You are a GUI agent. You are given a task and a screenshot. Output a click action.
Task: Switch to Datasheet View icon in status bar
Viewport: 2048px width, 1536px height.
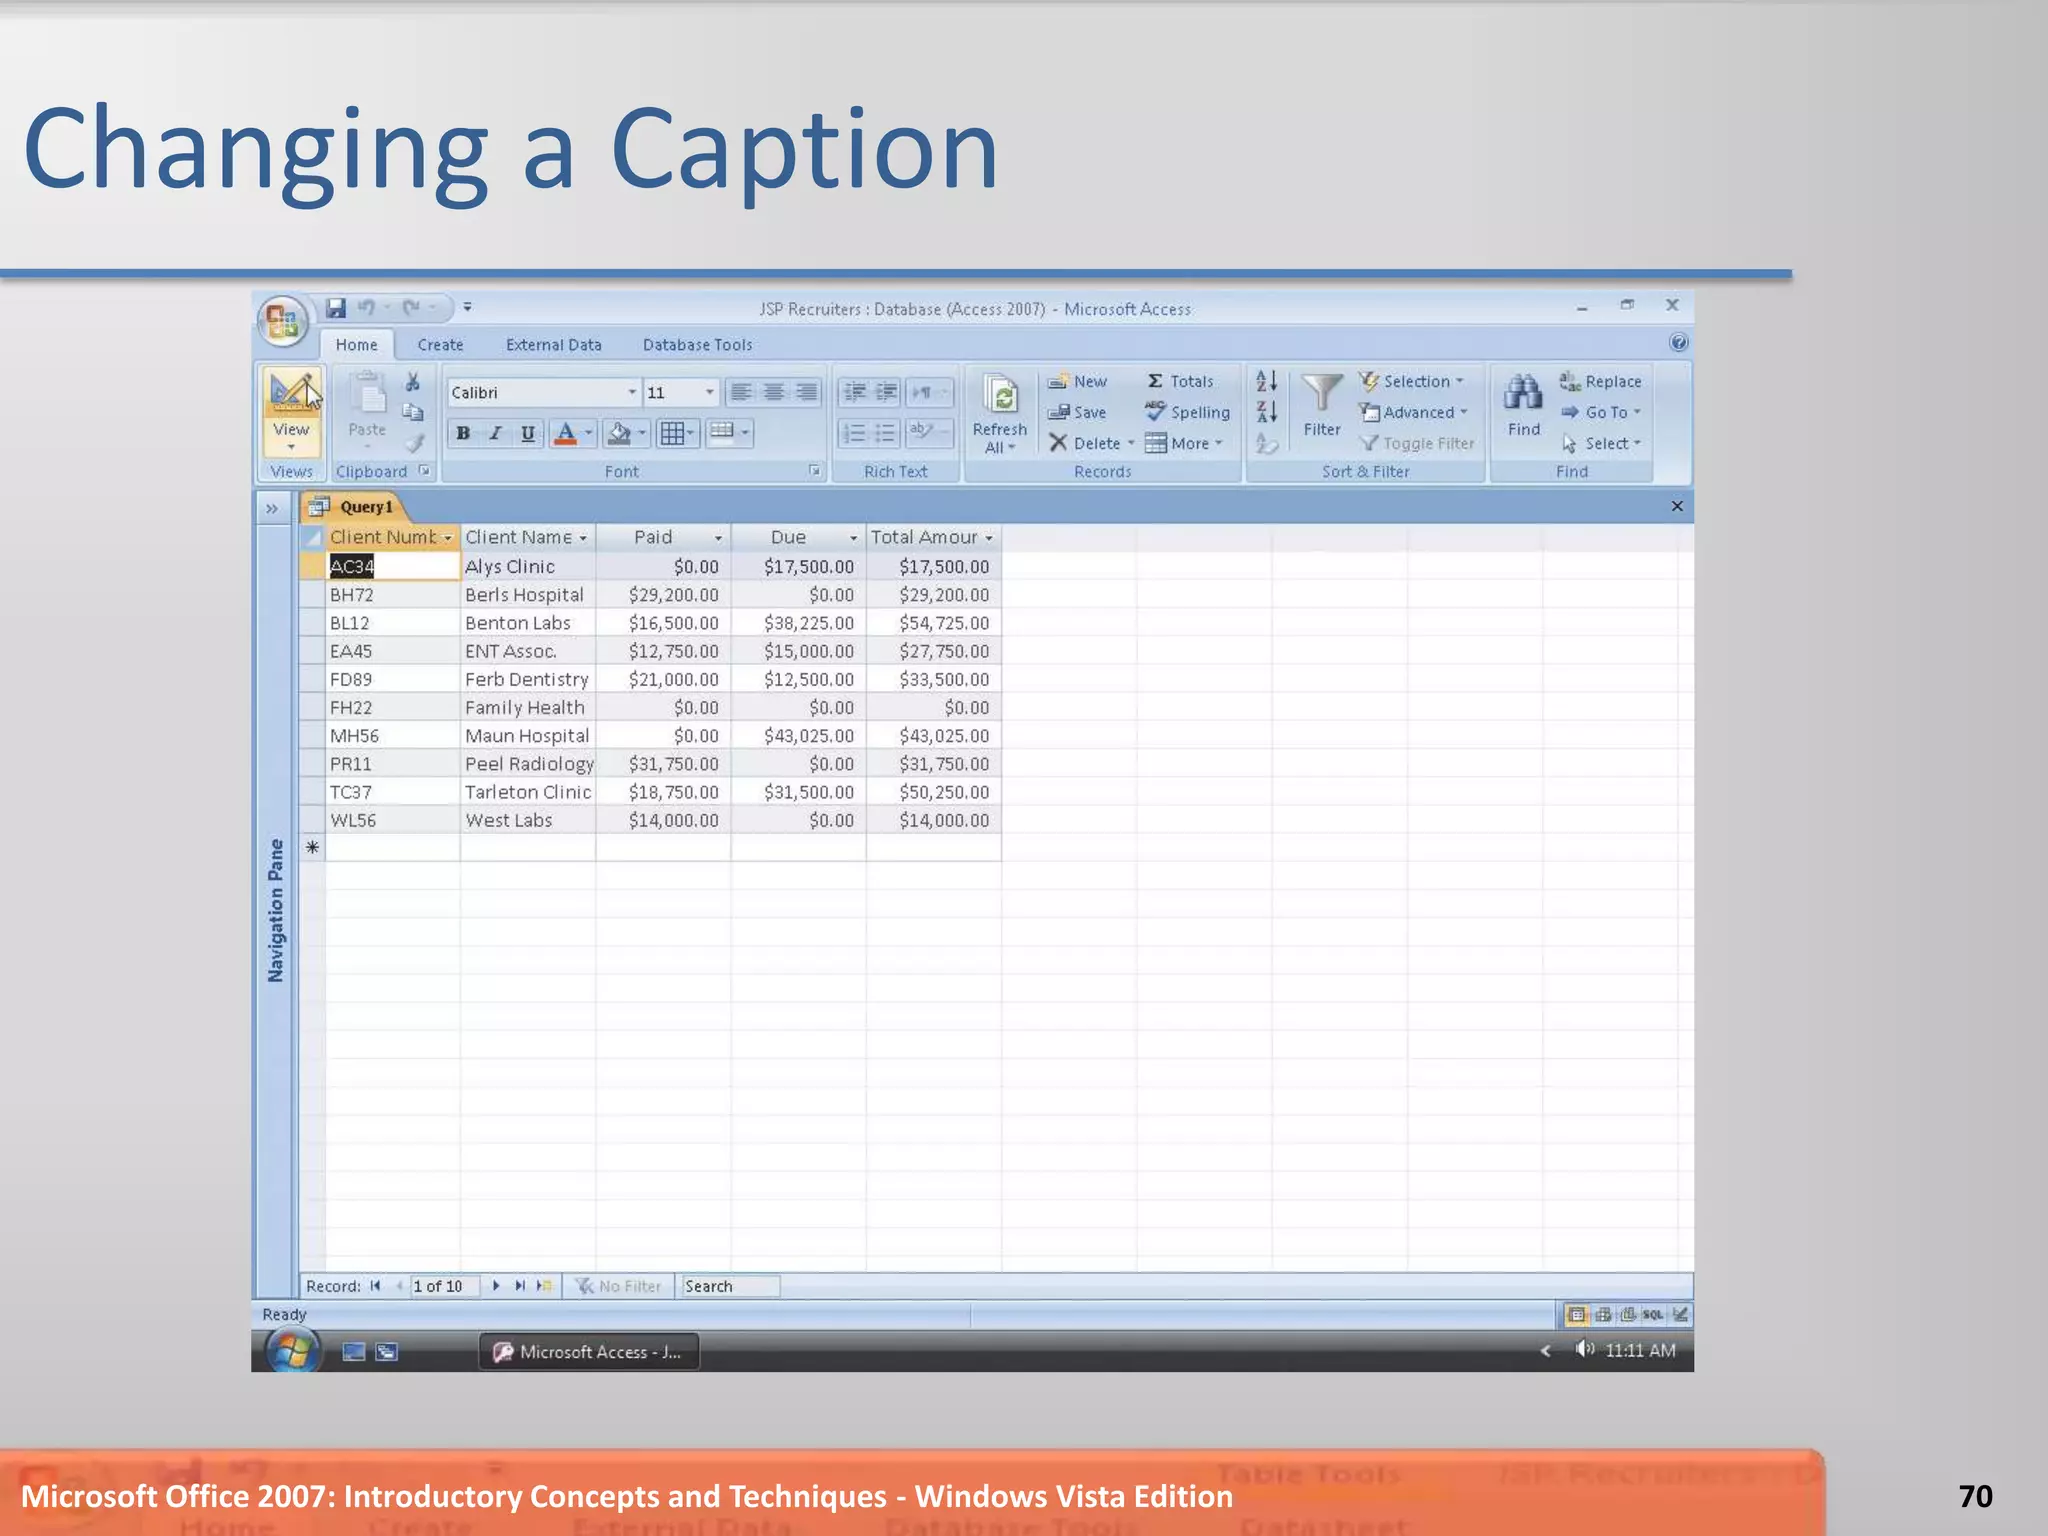[1576, 1315]
